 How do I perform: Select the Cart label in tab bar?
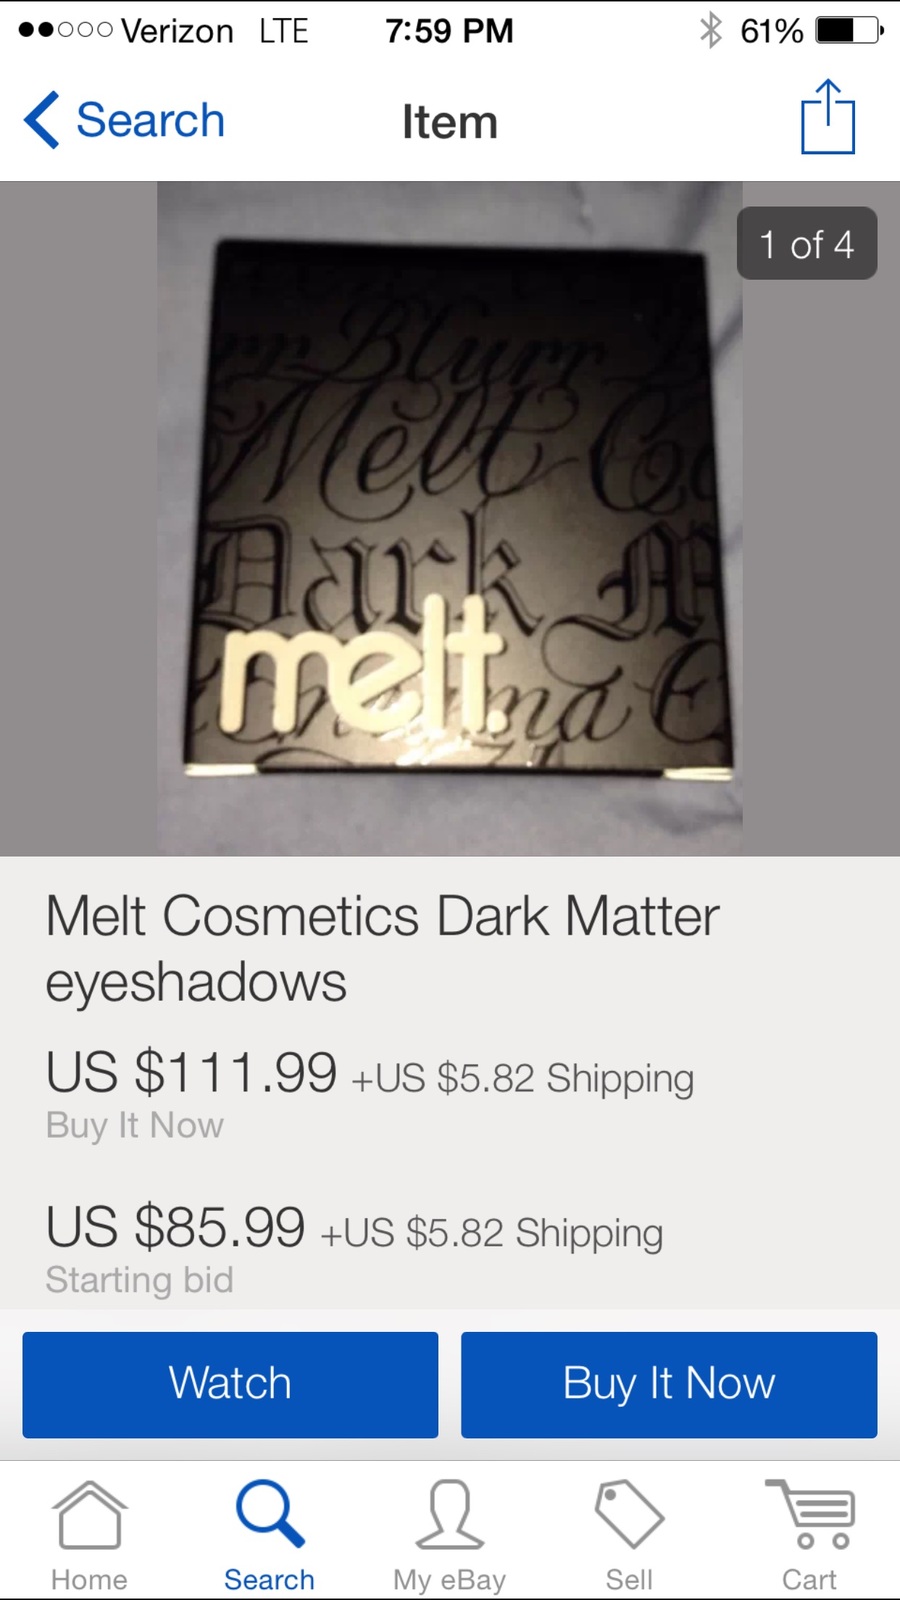click(809, 1579)
